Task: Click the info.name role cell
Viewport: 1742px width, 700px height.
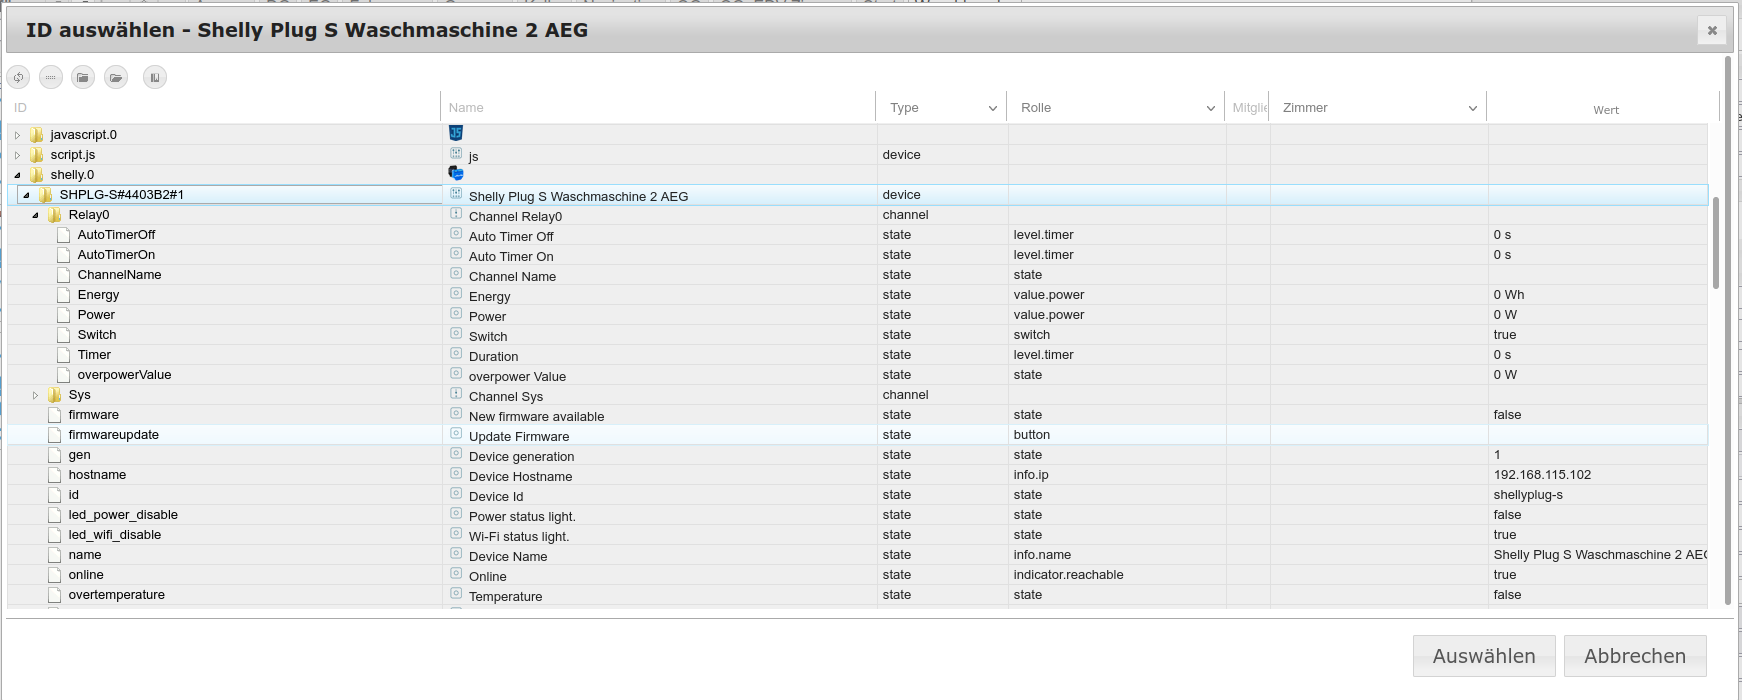Action: tap(1117, 555)
